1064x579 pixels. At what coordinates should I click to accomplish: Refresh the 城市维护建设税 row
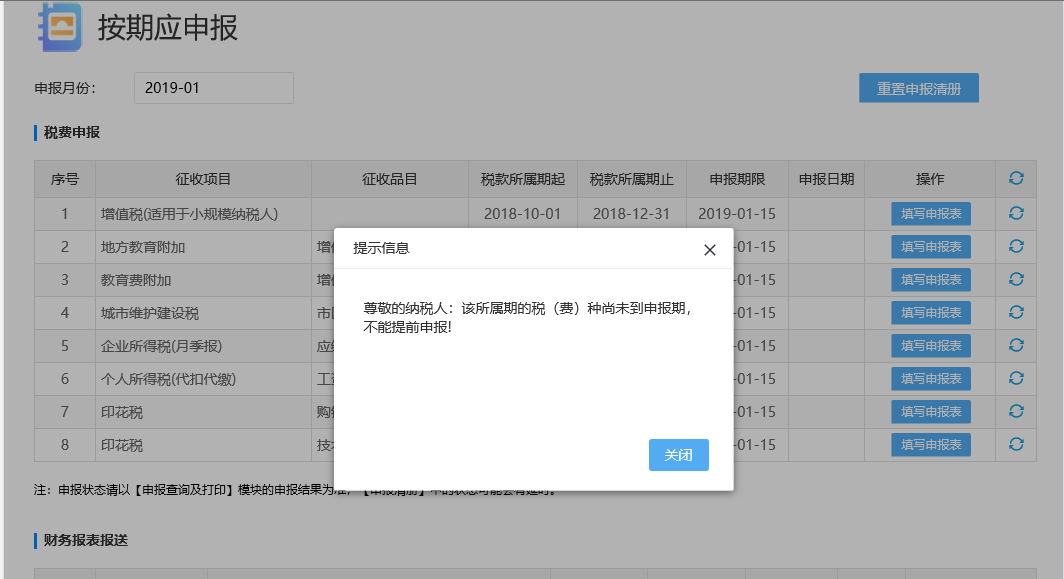[x=1016, y=312]
